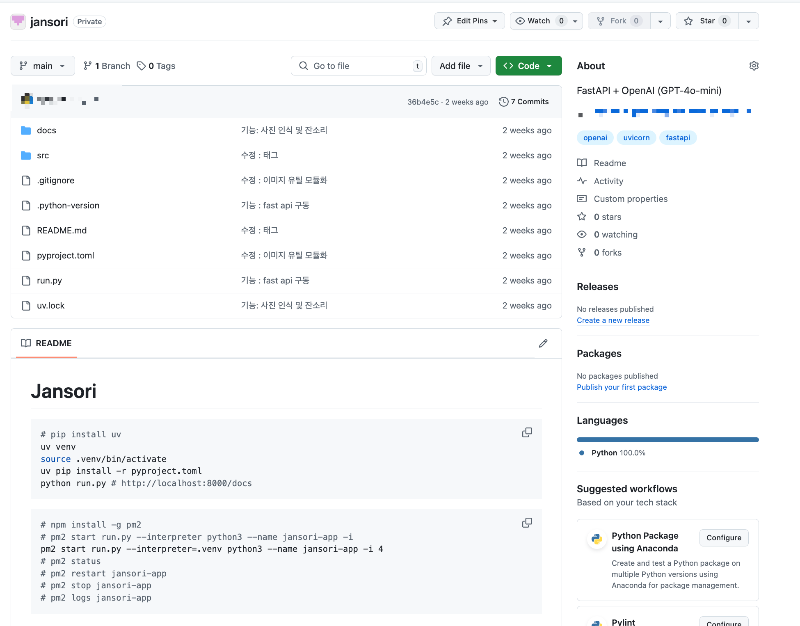Click the jansori repository avatar icon

click(18, 21)
